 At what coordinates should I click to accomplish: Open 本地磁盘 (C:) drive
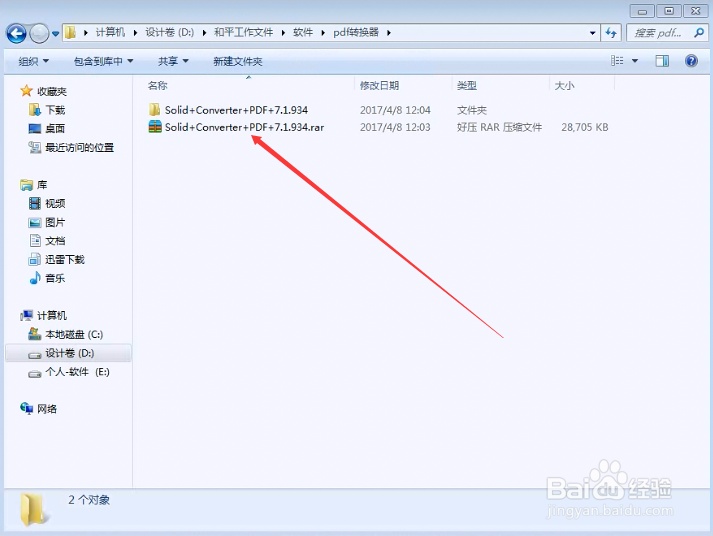[74, 335]
